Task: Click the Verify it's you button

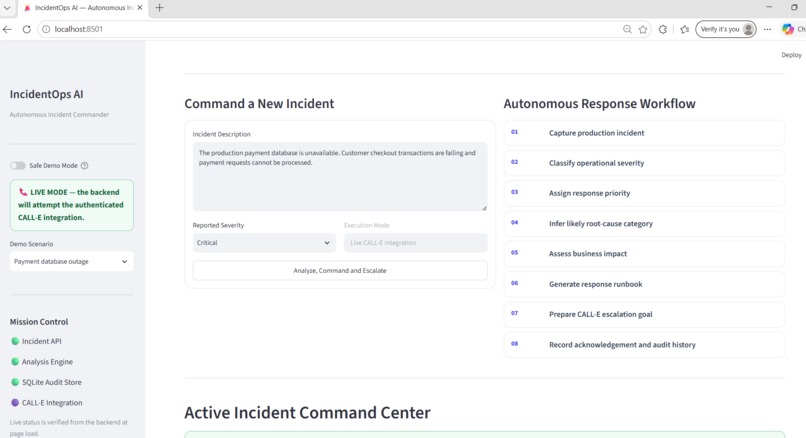Action: tap(725, 29)
